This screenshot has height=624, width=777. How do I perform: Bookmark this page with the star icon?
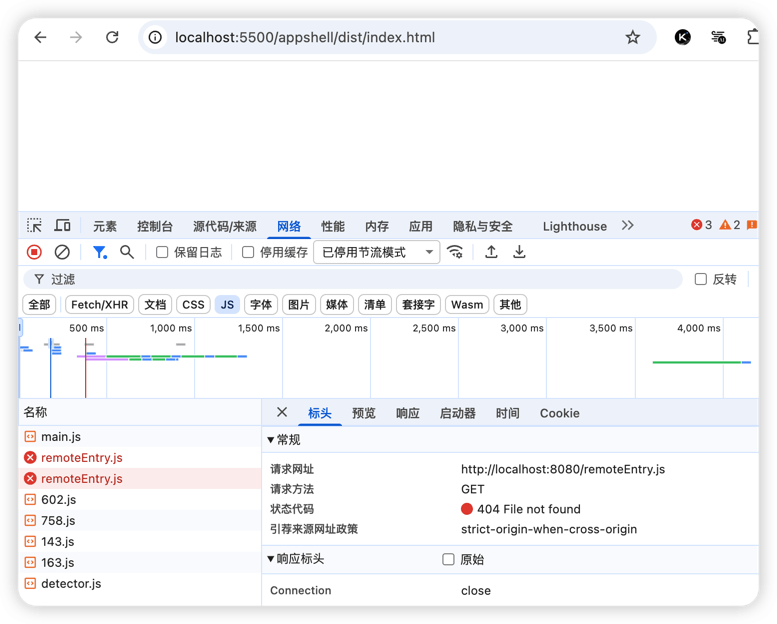pyautogui.click(x=632, y=38)
